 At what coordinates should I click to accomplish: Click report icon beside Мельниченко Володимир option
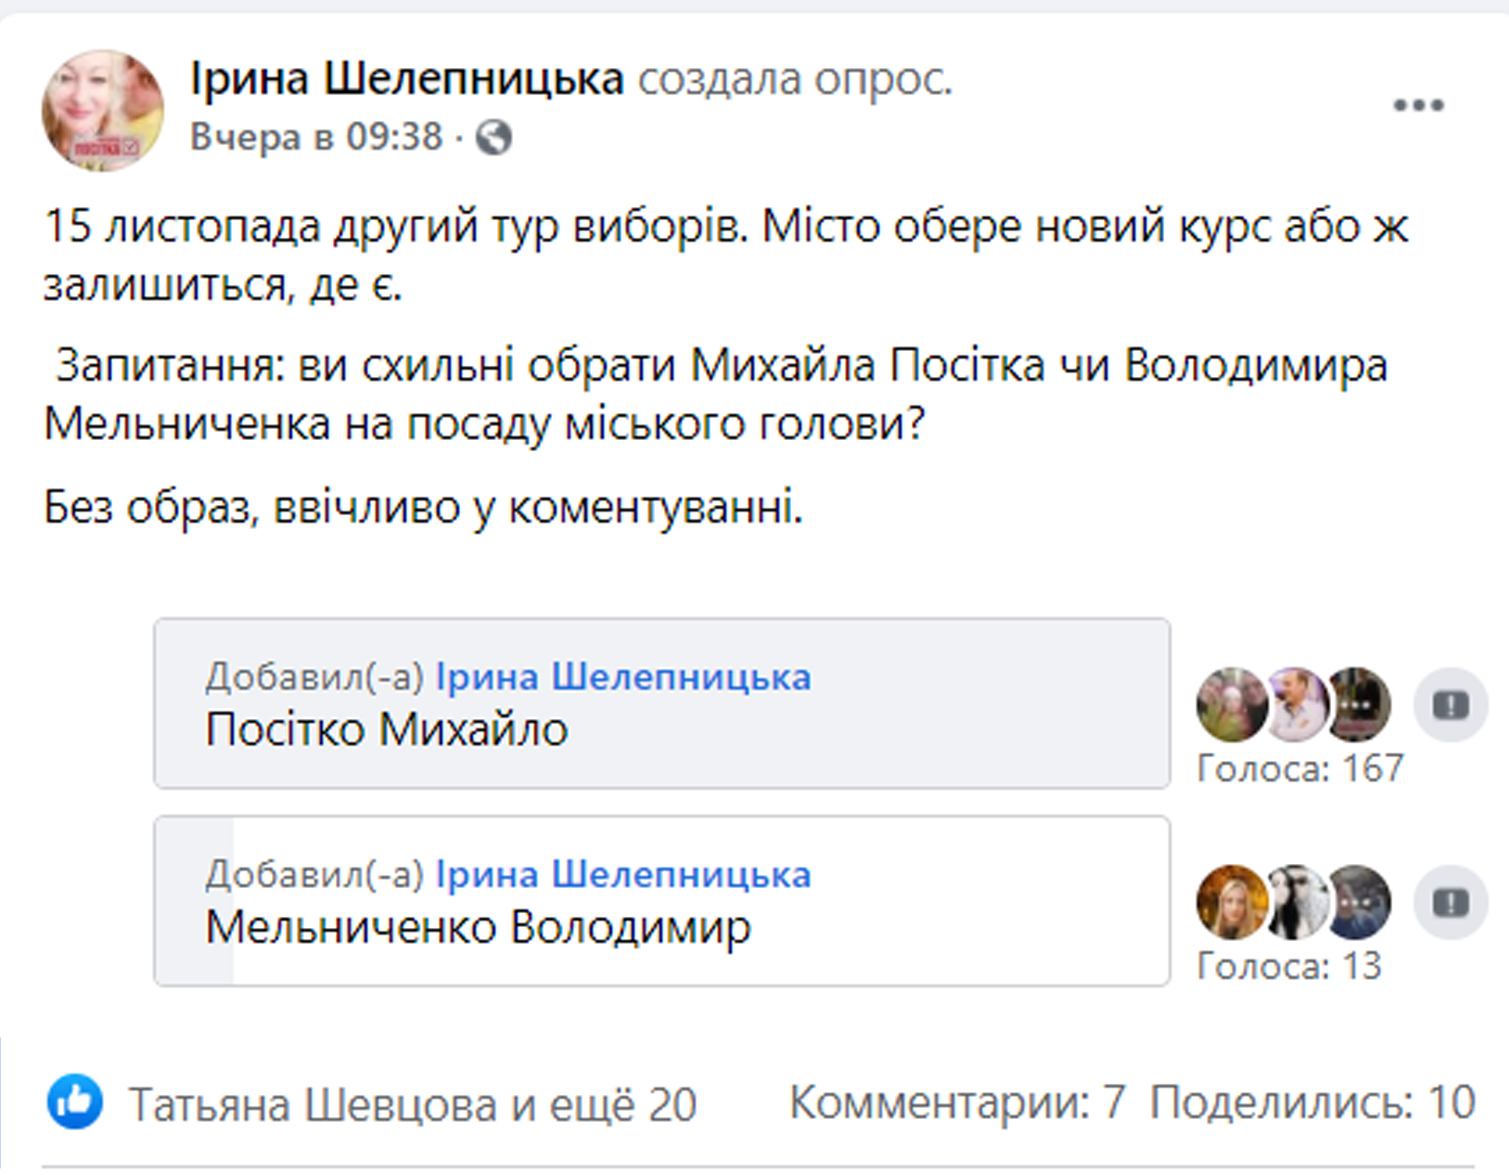click(x=1450, y=903)
